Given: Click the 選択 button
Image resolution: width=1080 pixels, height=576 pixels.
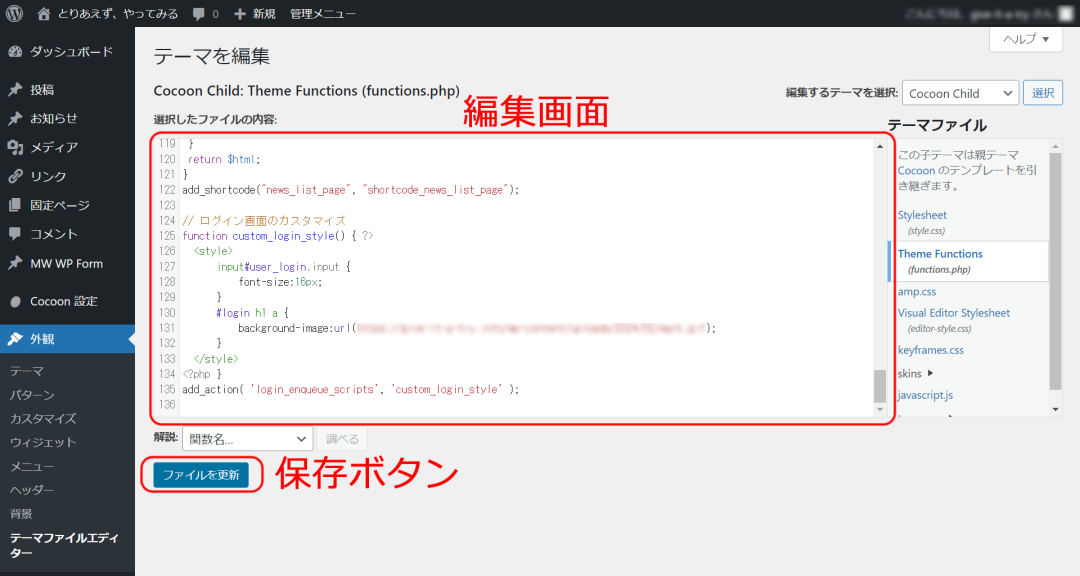Looking at the screenshot, I should point(1043,93).
